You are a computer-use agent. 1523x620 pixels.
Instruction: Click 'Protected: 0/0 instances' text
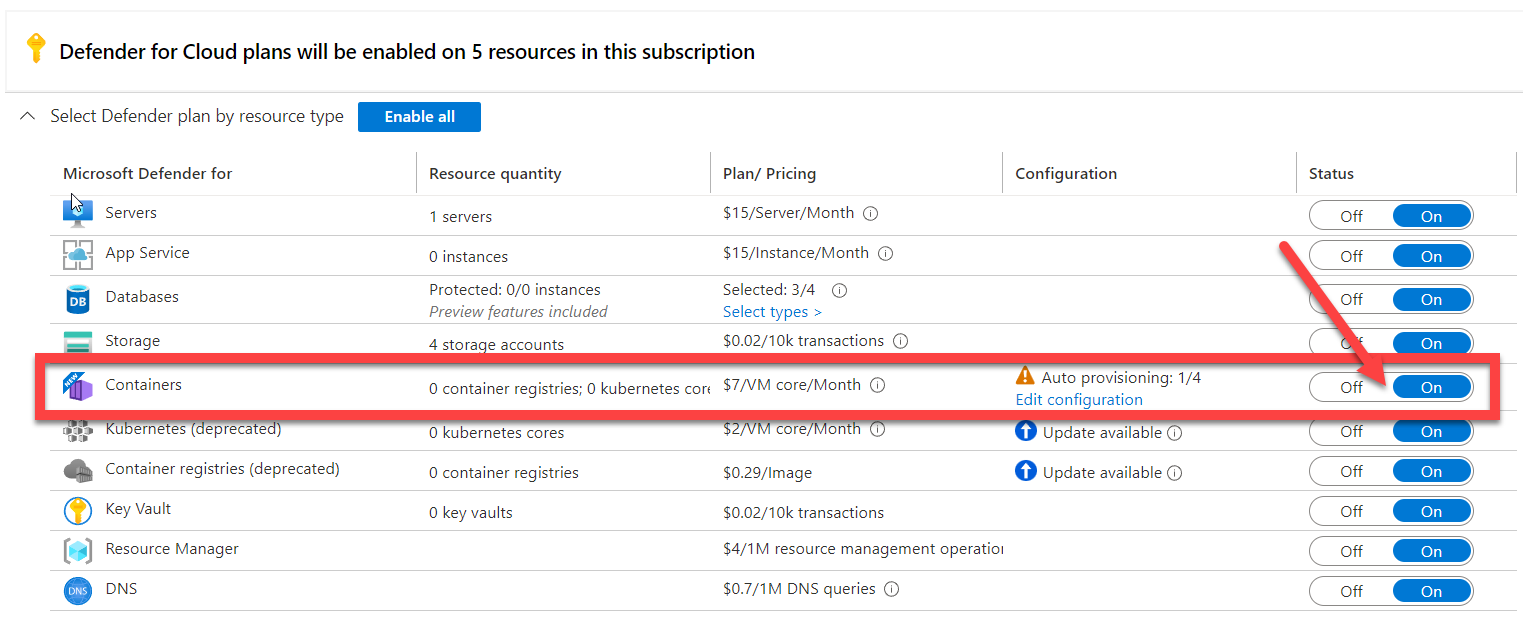515,290
